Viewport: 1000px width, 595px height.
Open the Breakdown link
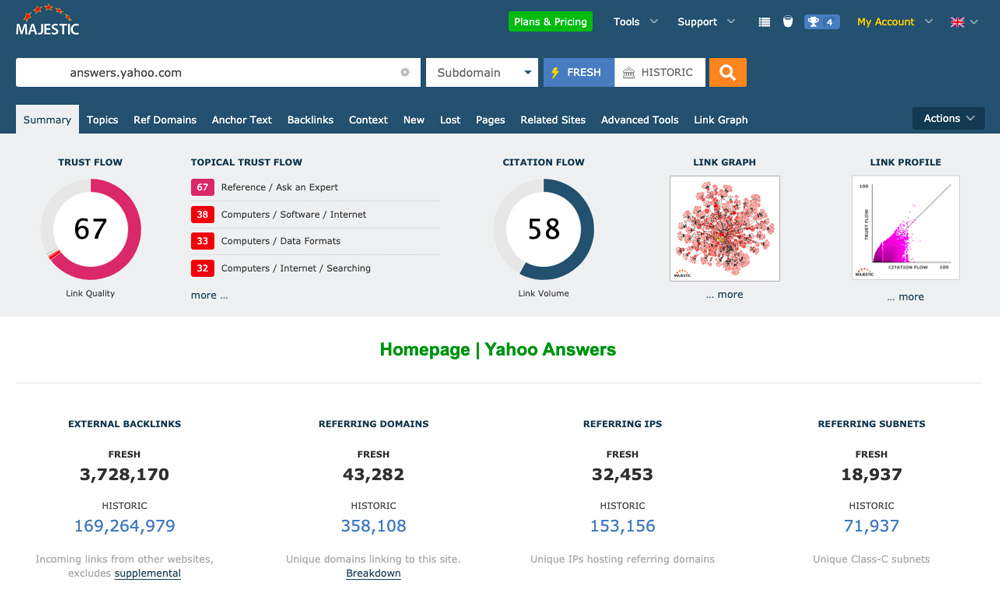point(373,573)
